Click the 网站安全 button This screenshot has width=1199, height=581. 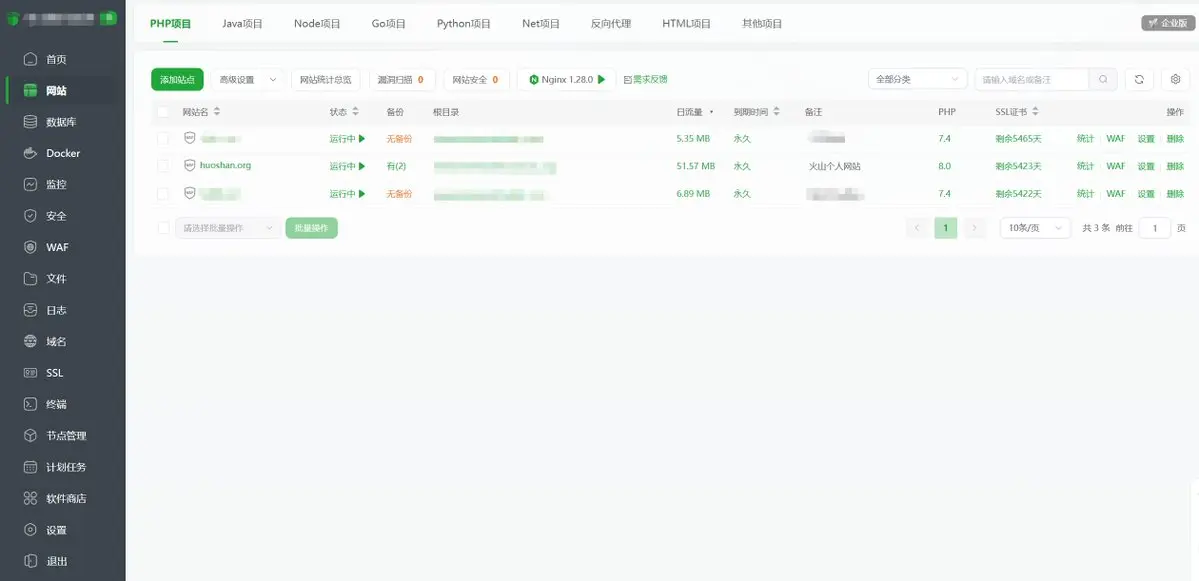(x=476, y=80)
